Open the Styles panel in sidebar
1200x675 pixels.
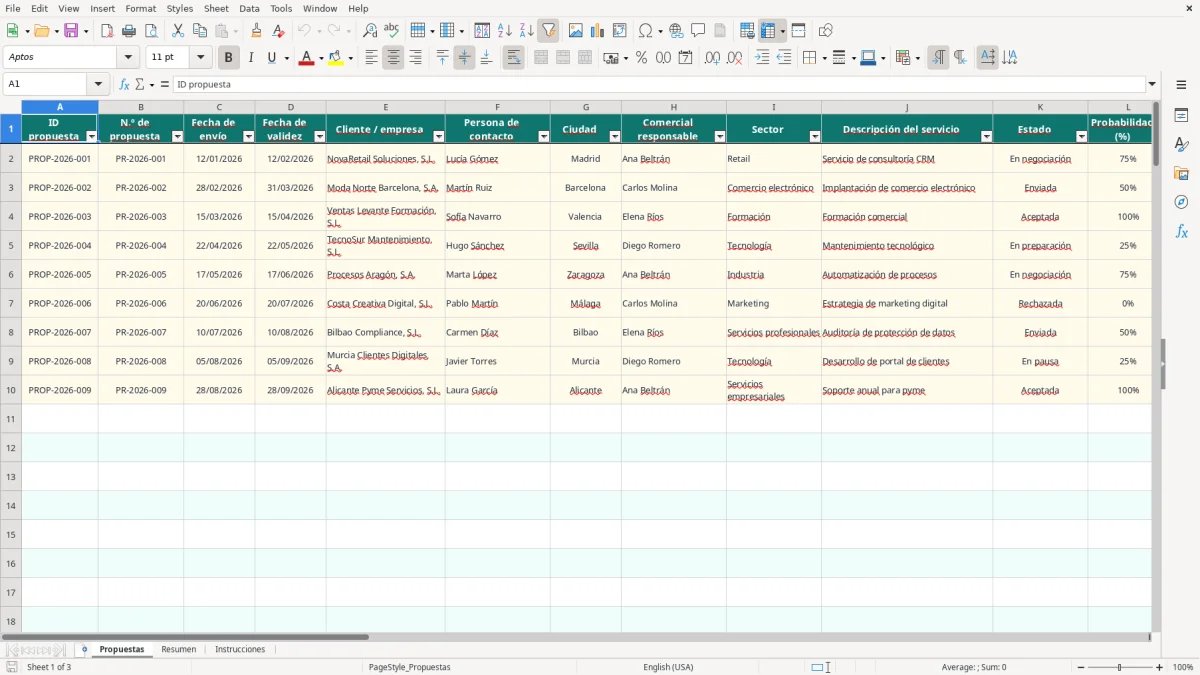click(1181, 145)
